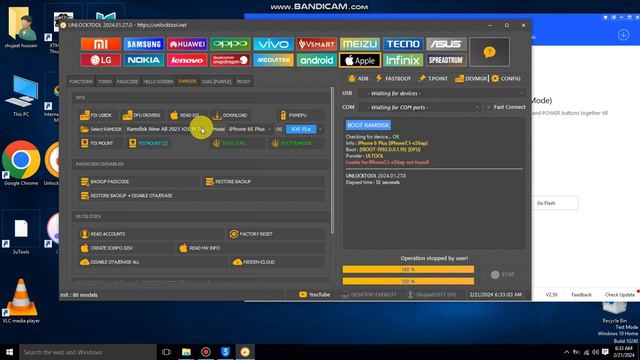This screenshot has height=360, width=640.
Task: Click the FACTORY RESET button
Action: [276, 234]
